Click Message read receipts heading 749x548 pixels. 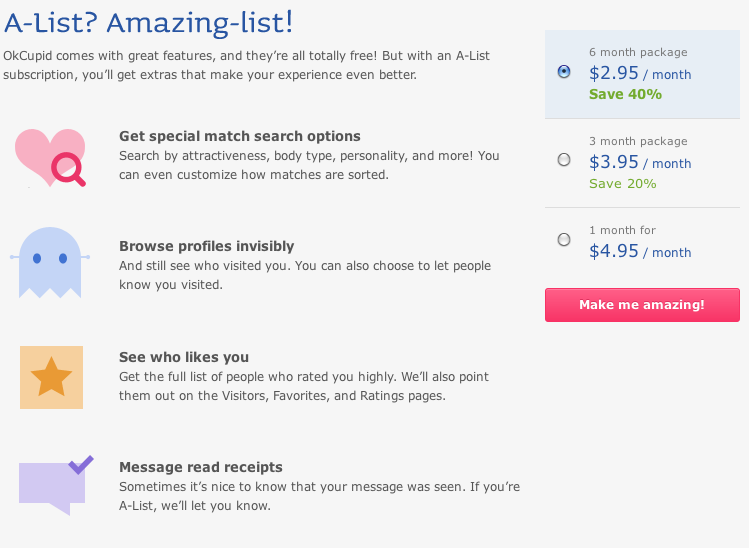coord(201,467)
